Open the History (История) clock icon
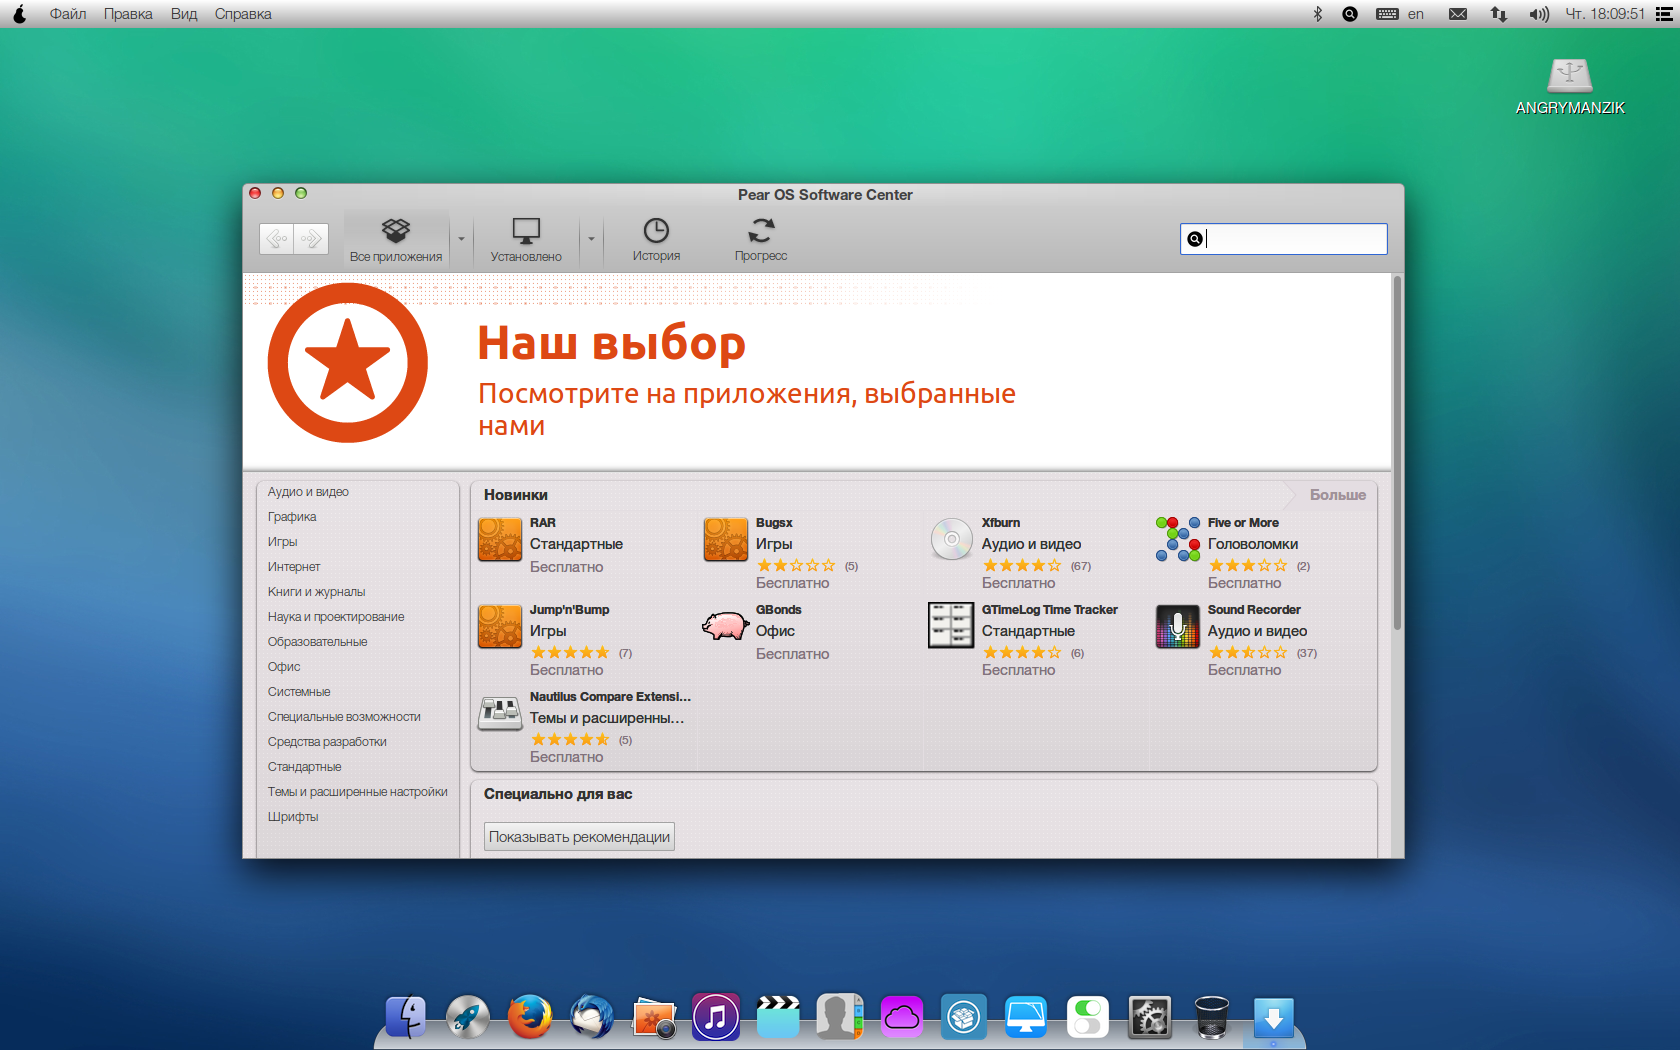Screen dimensions: 1680x1050 [656, 239]
